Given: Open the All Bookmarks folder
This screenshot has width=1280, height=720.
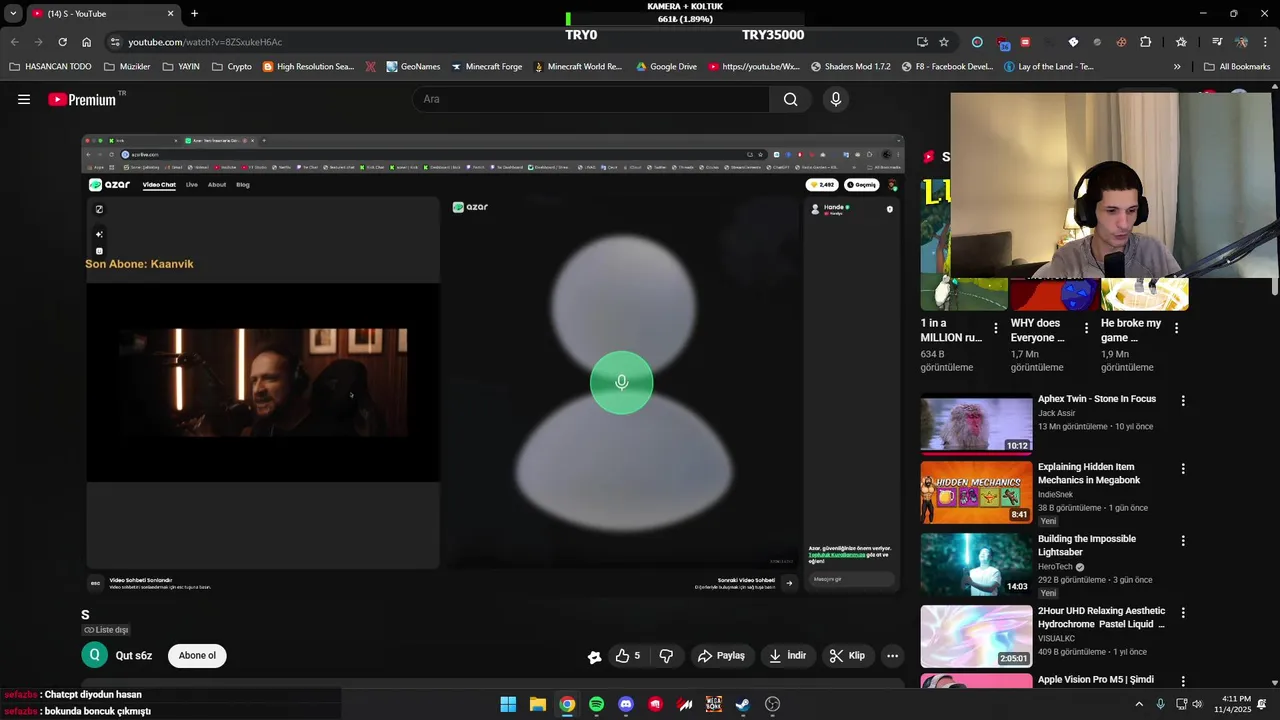Looking at the screenshot, I should tap(1237, 67).
